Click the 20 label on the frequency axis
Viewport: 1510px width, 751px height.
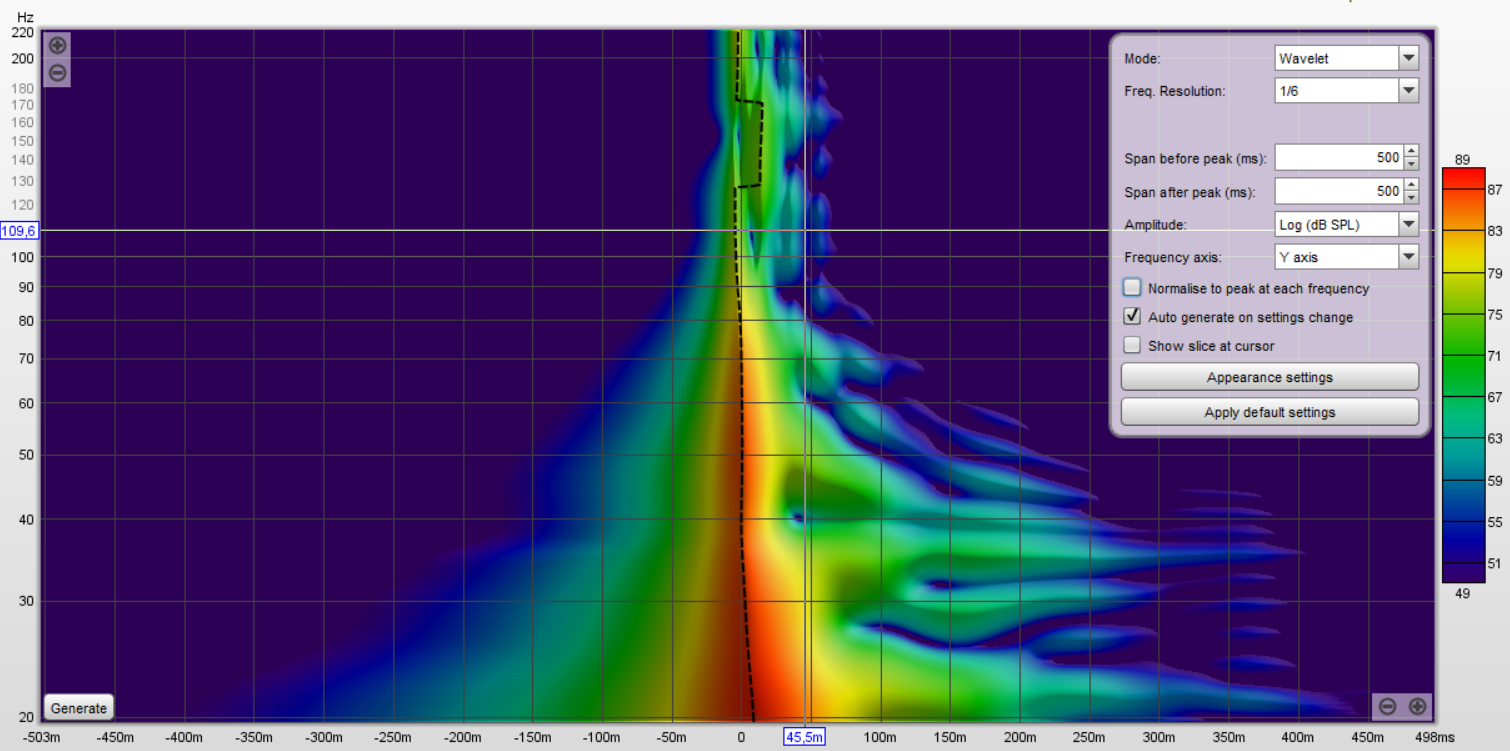pyautogui.click(x=27, y=717)
